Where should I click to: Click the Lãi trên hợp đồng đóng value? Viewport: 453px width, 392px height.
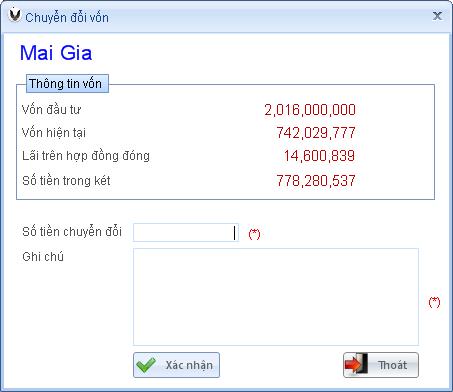coord(320,156)
